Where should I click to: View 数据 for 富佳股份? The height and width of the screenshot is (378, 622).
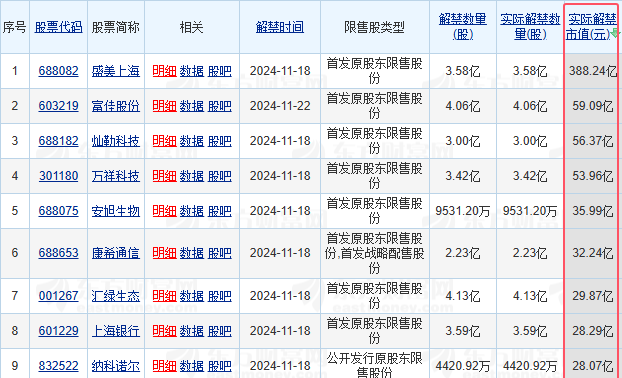(192, 106)
